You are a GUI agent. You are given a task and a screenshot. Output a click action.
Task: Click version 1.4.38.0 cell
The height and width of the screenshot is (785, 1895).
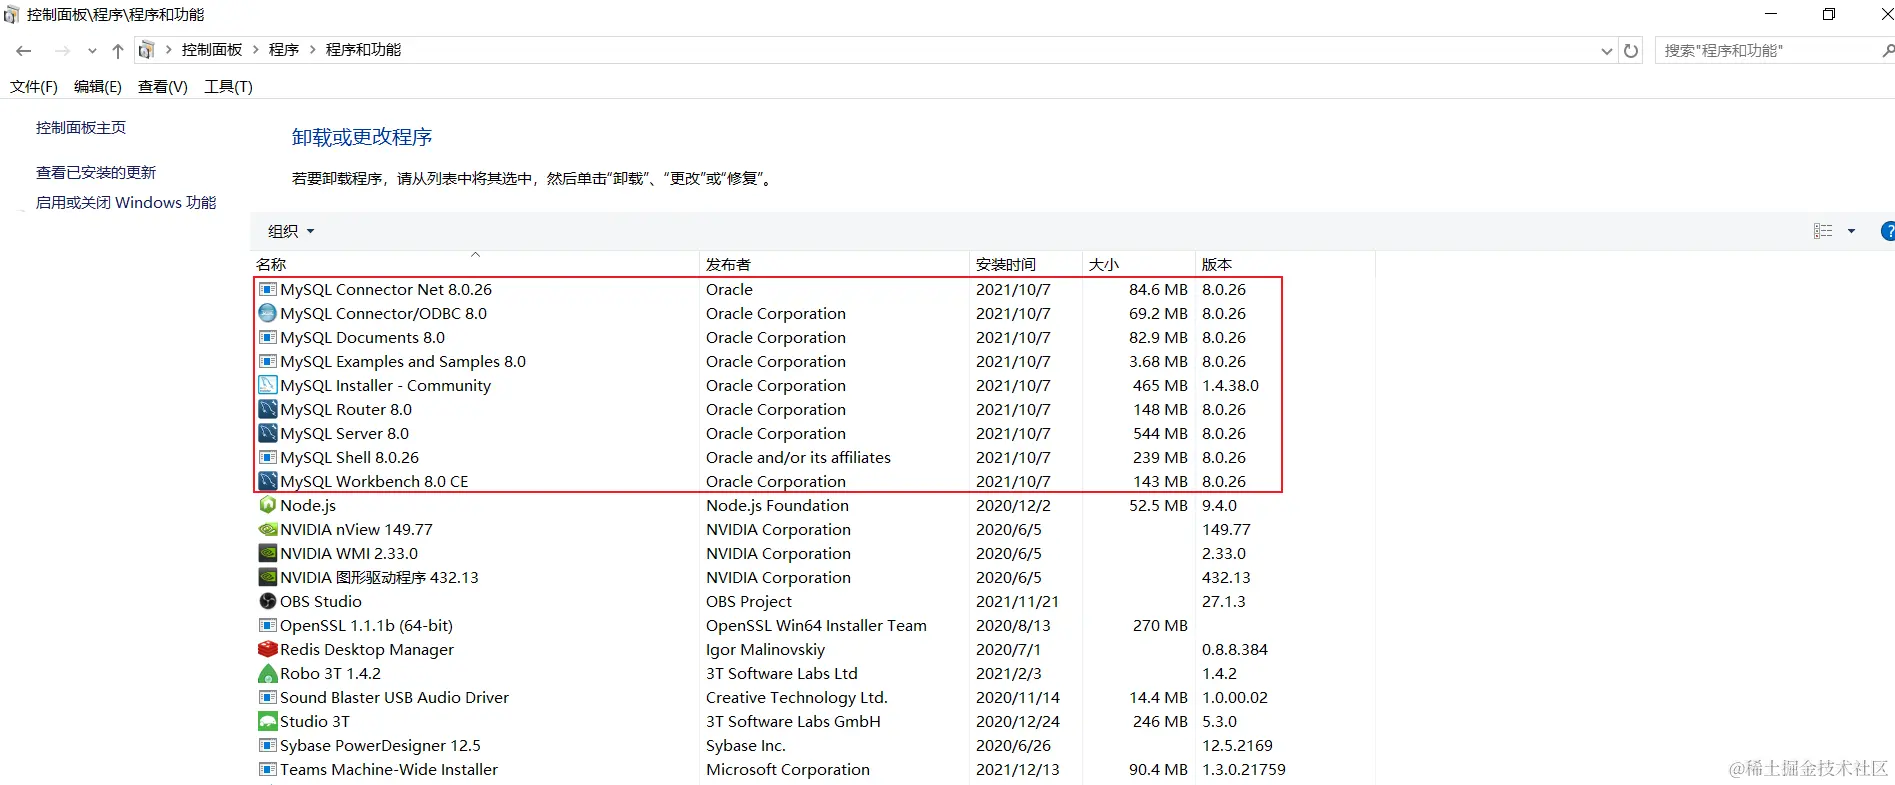[1230, 385]
